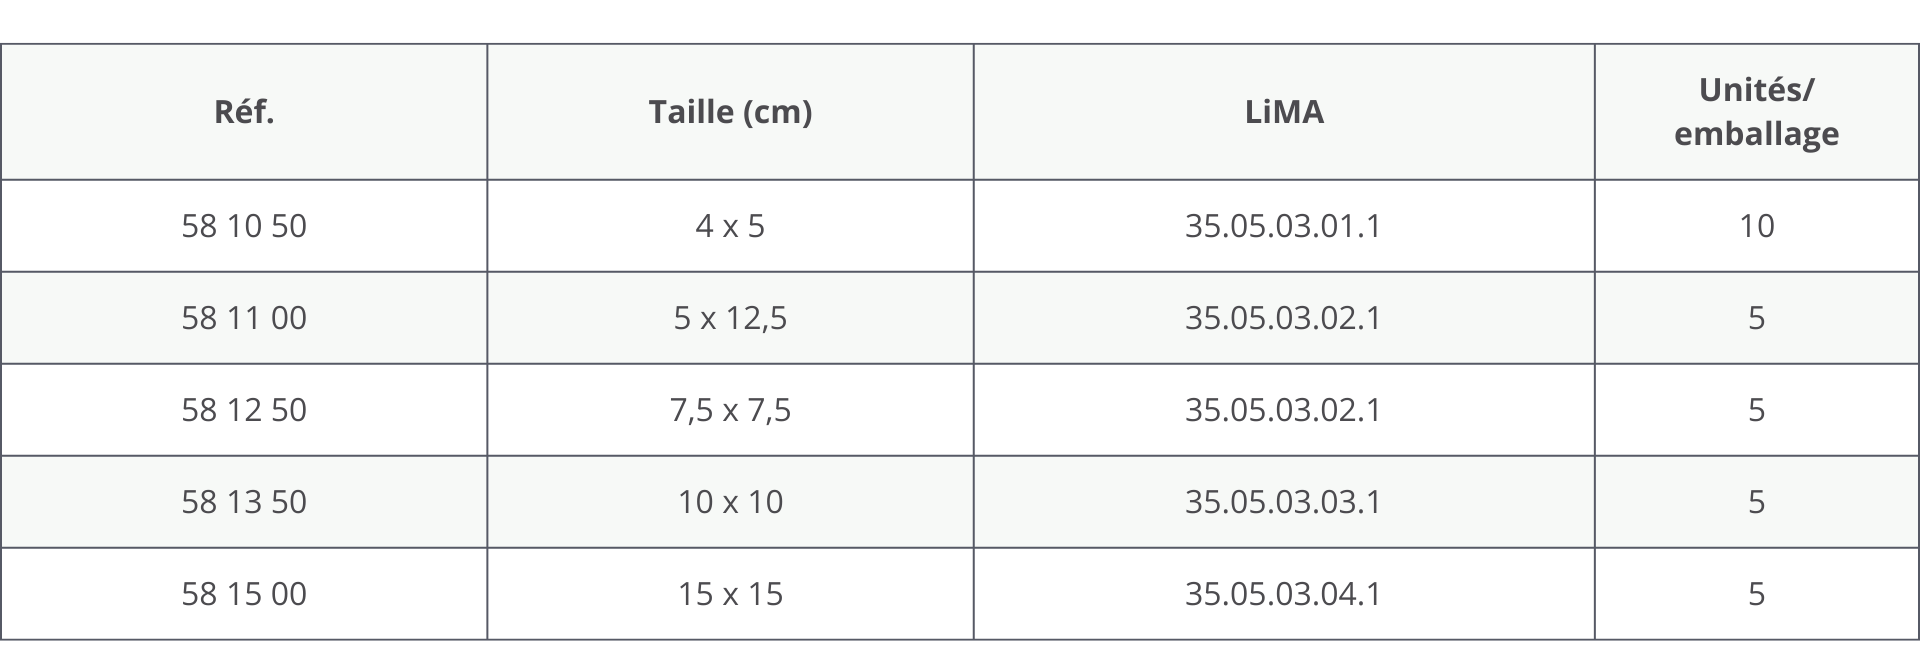Viewport: 1920px width, 661px height.
Task: Select LiMA code 35.05.03.03.1
Action: point(1283,502)
